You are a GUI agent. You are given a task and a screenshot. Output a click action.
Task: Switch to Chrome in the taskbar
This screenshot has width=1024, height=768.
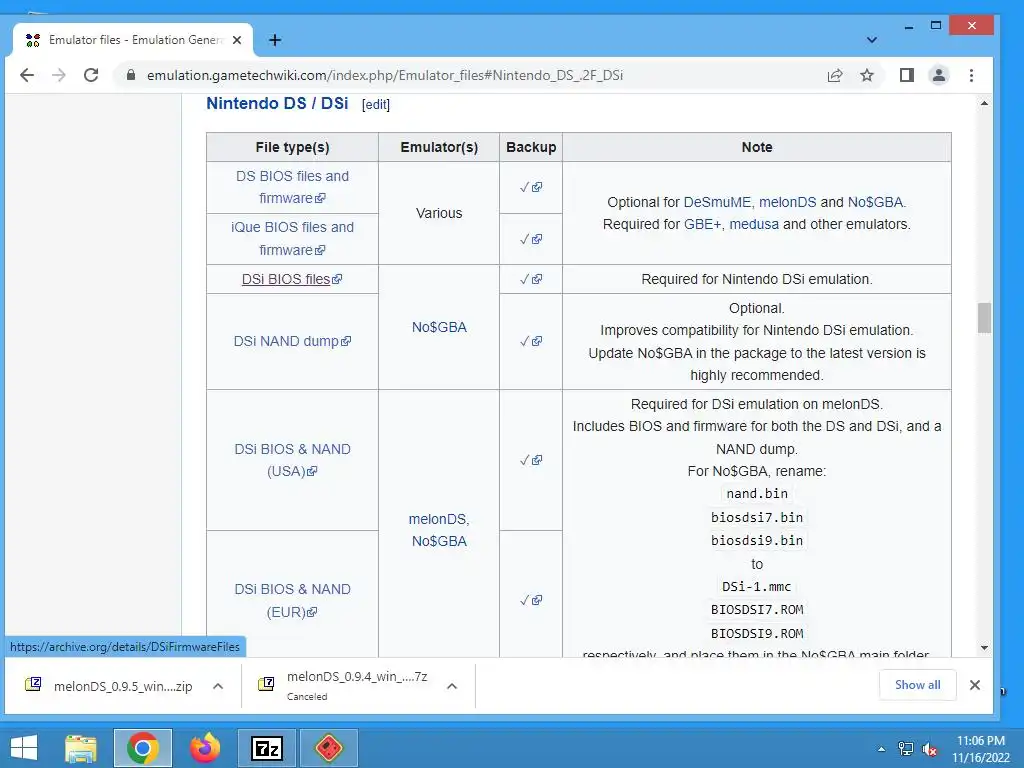(143, 748)
